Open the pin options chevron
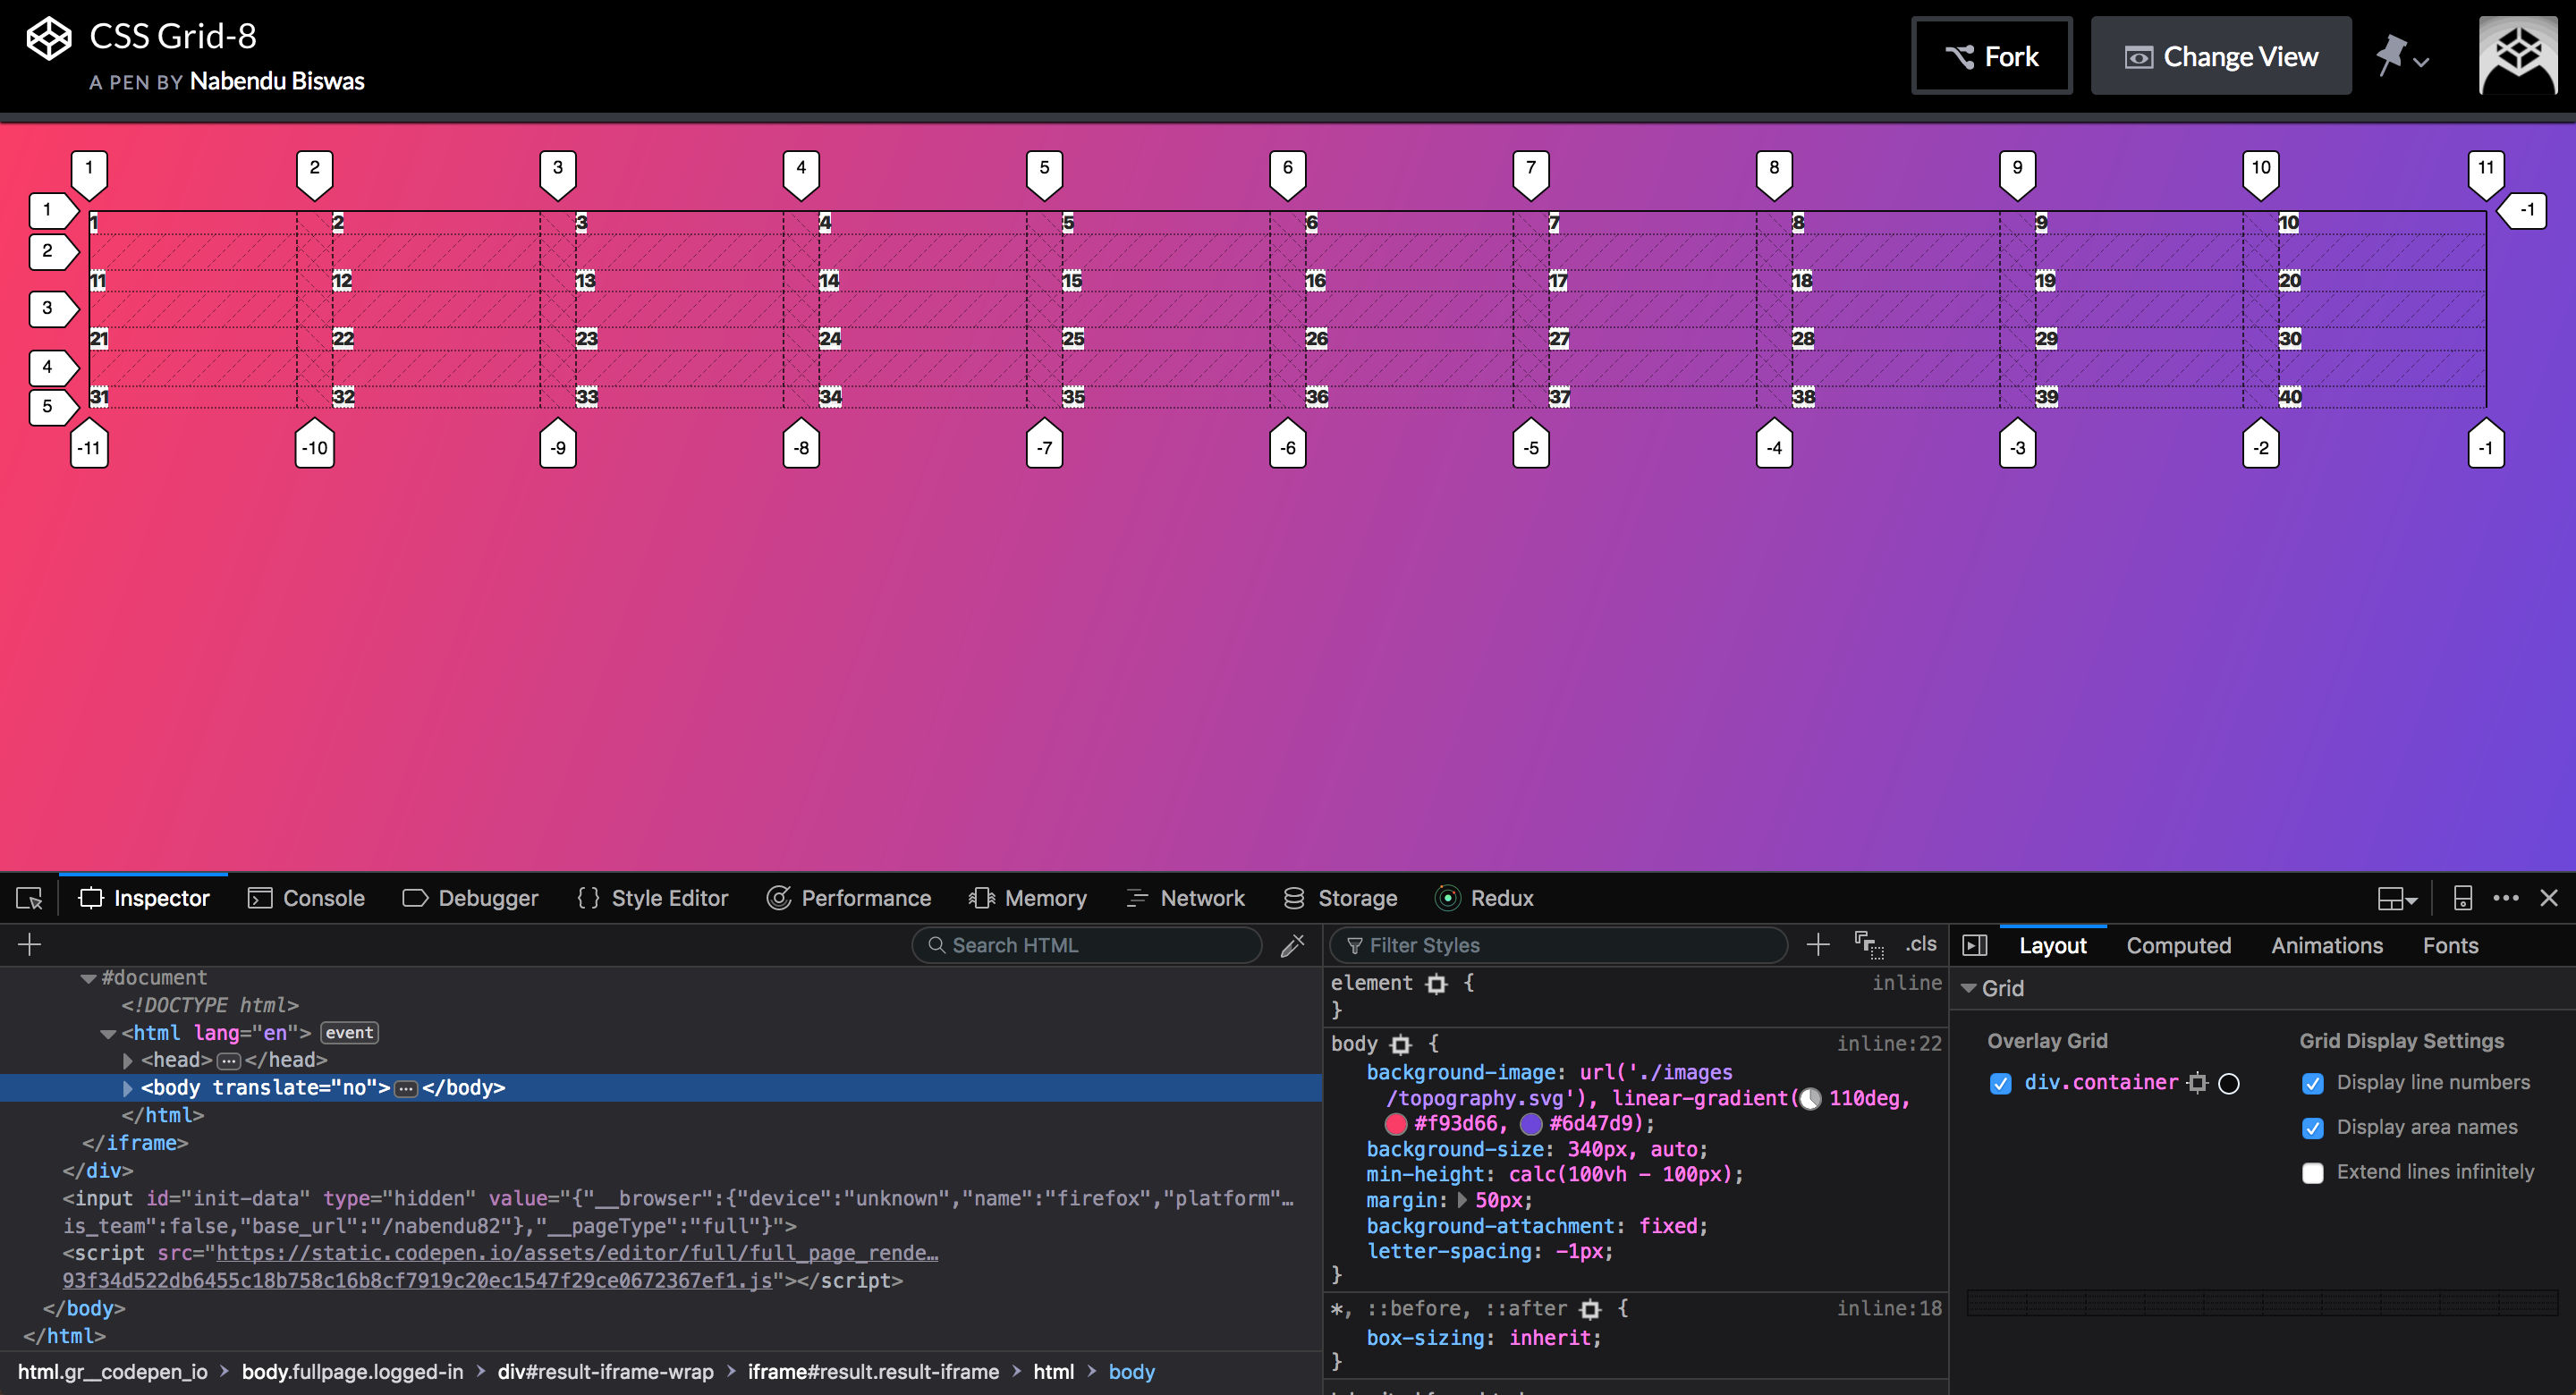Image resolution: width=2576 pixels, height=1395 pixels. click(x=2421, y=62)
